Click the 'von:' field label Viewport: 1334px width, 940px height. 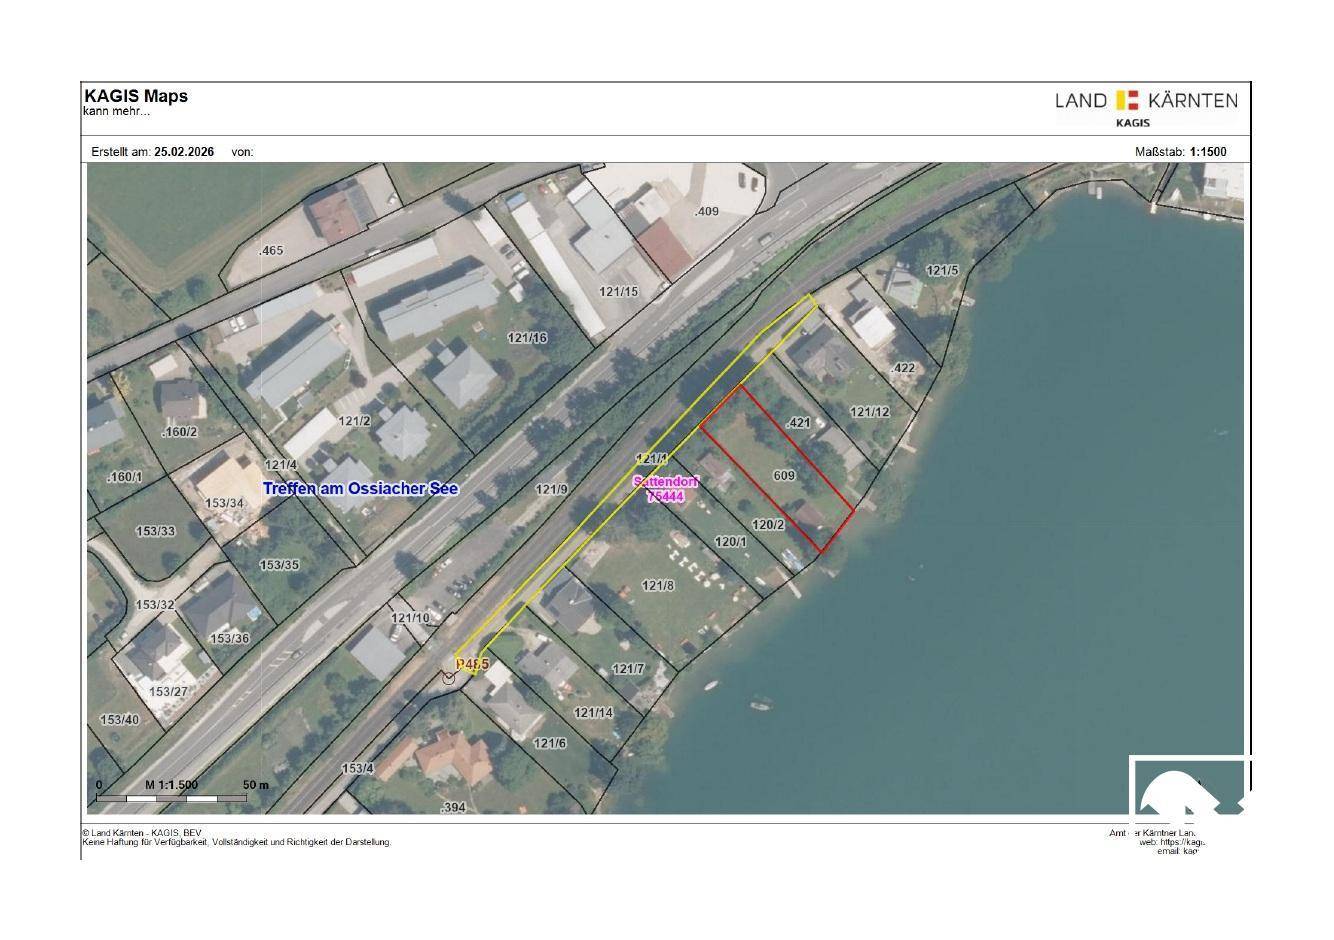pos(242,152)
